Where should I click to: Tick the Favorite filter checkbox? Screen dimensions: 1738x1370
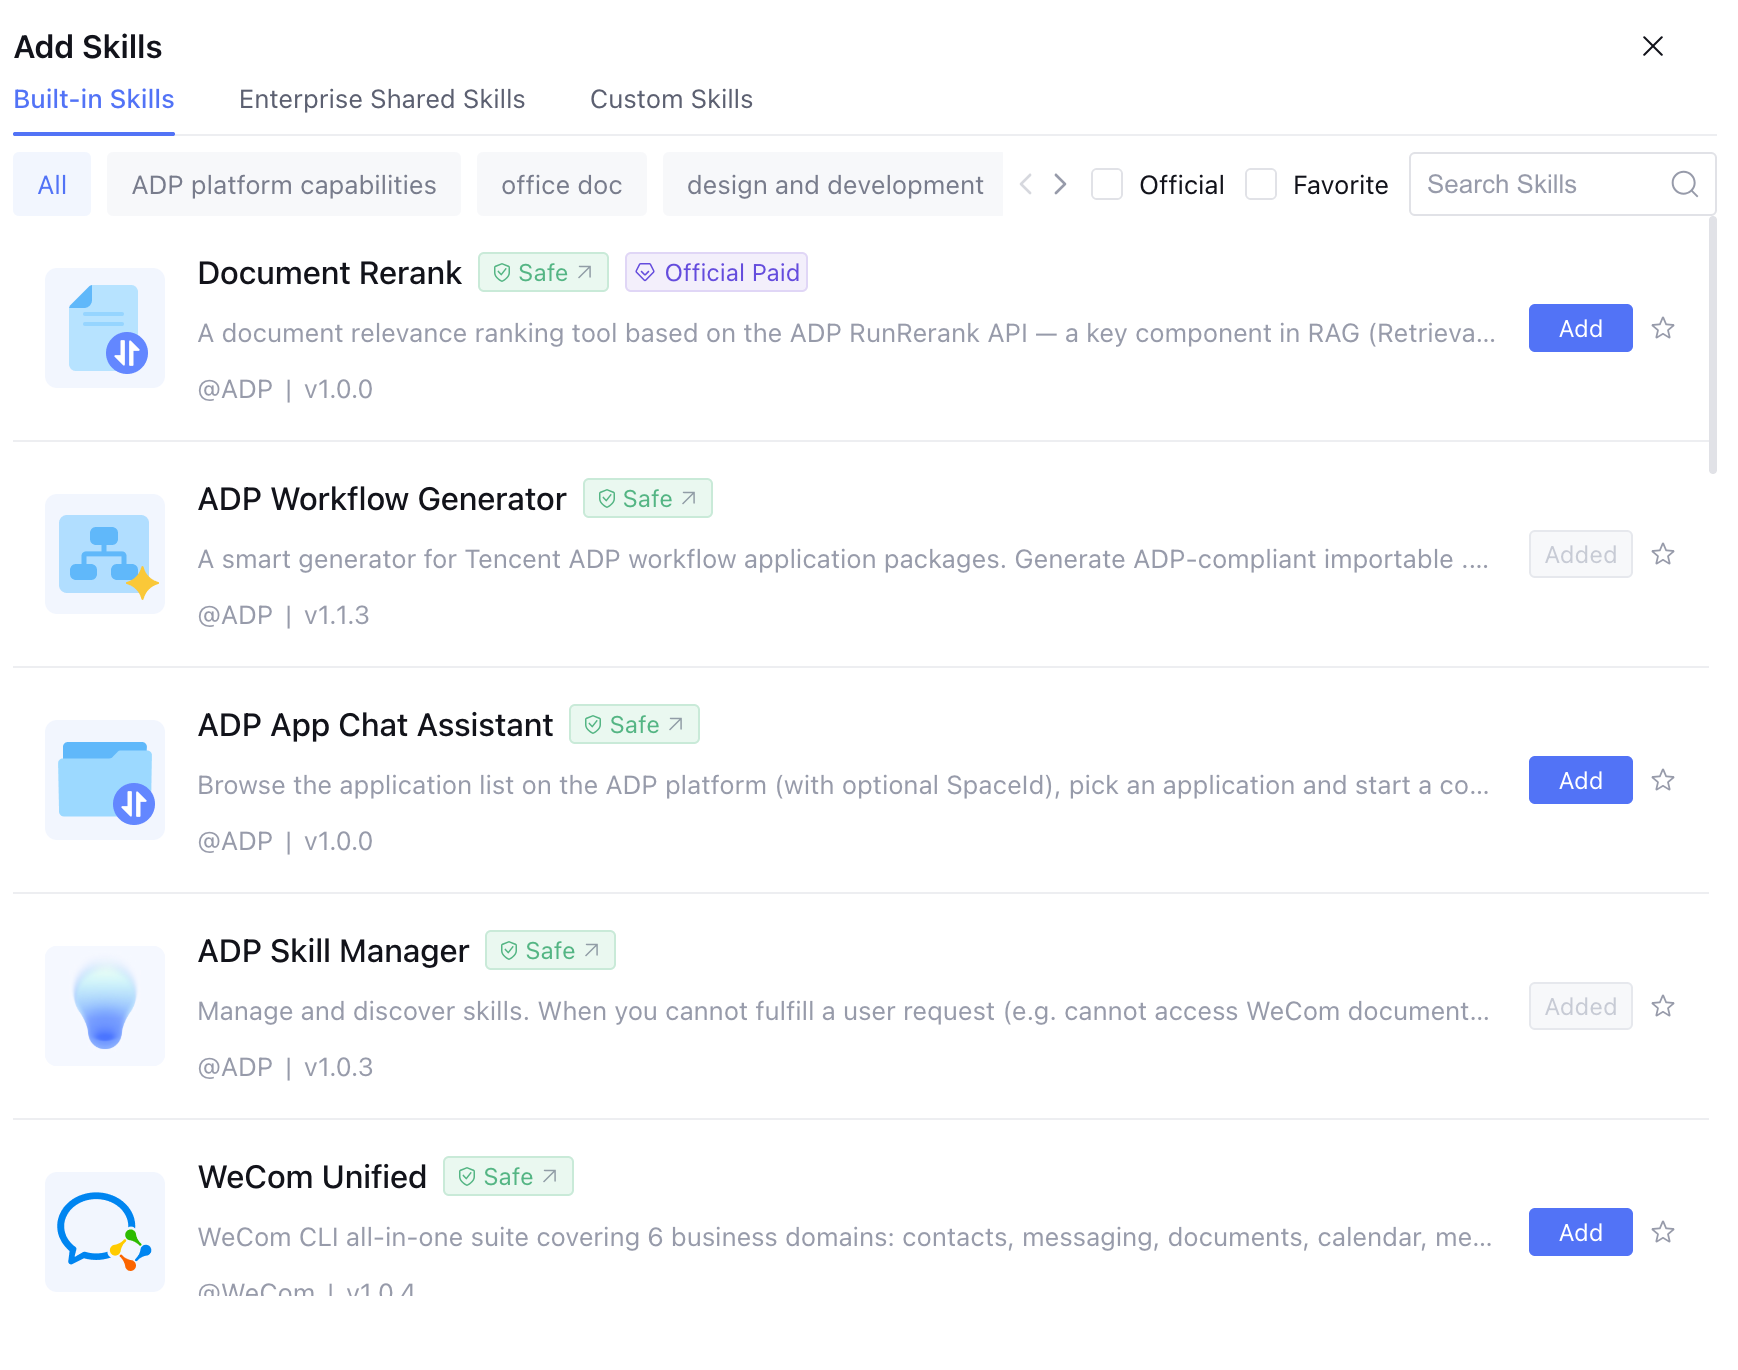click(1261, 184)
